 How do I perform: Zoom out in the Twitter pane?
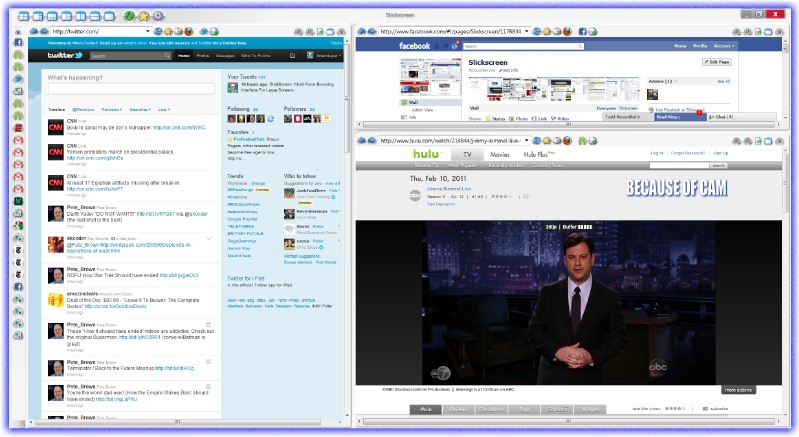pyautogui.click(x=298, y=32)
